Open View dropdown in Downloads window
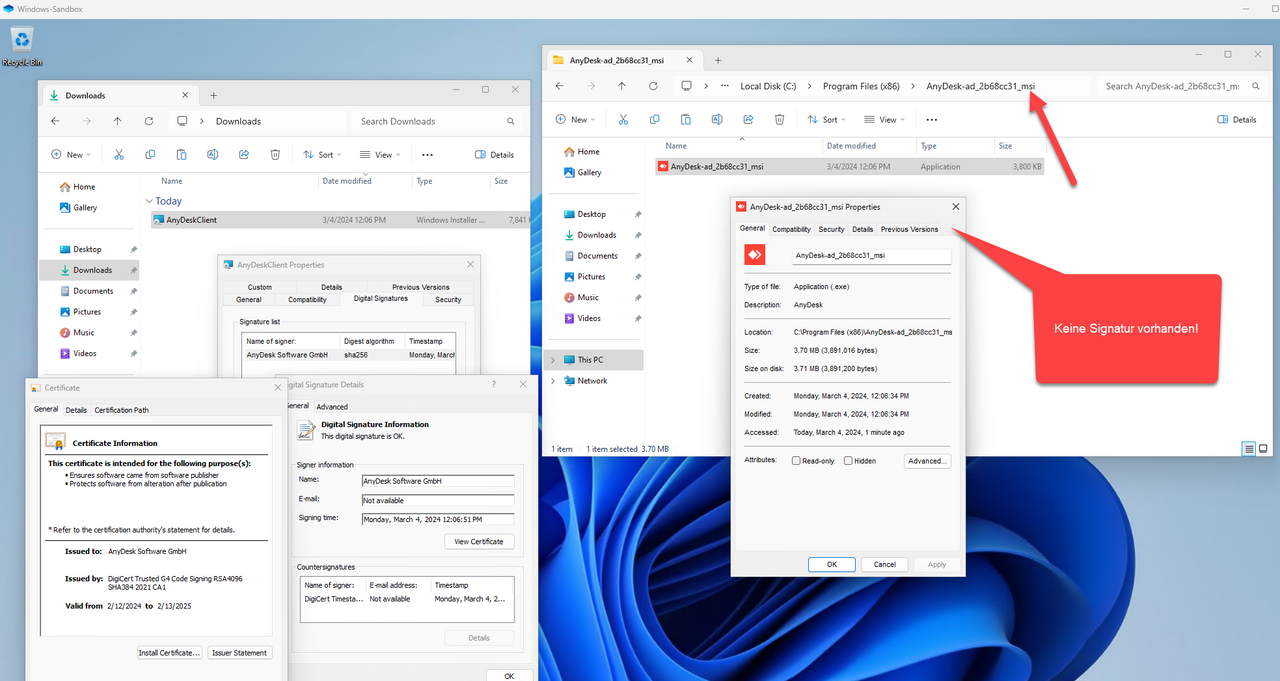 380,155
